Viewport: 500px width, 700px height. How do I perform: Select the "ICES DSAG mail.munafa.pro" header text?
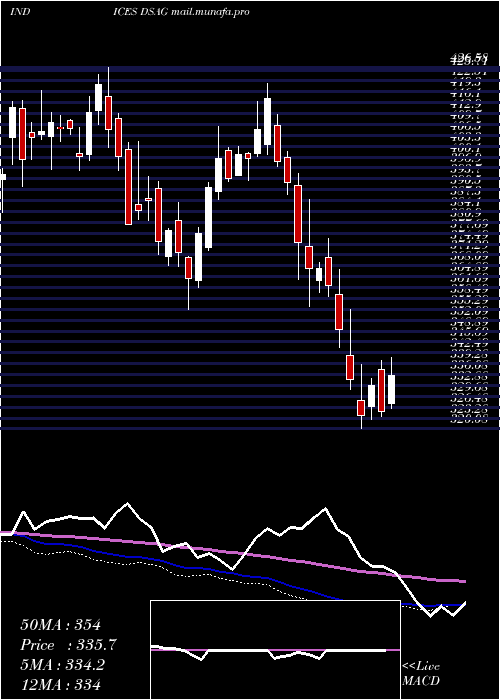(x=182, y=12)
